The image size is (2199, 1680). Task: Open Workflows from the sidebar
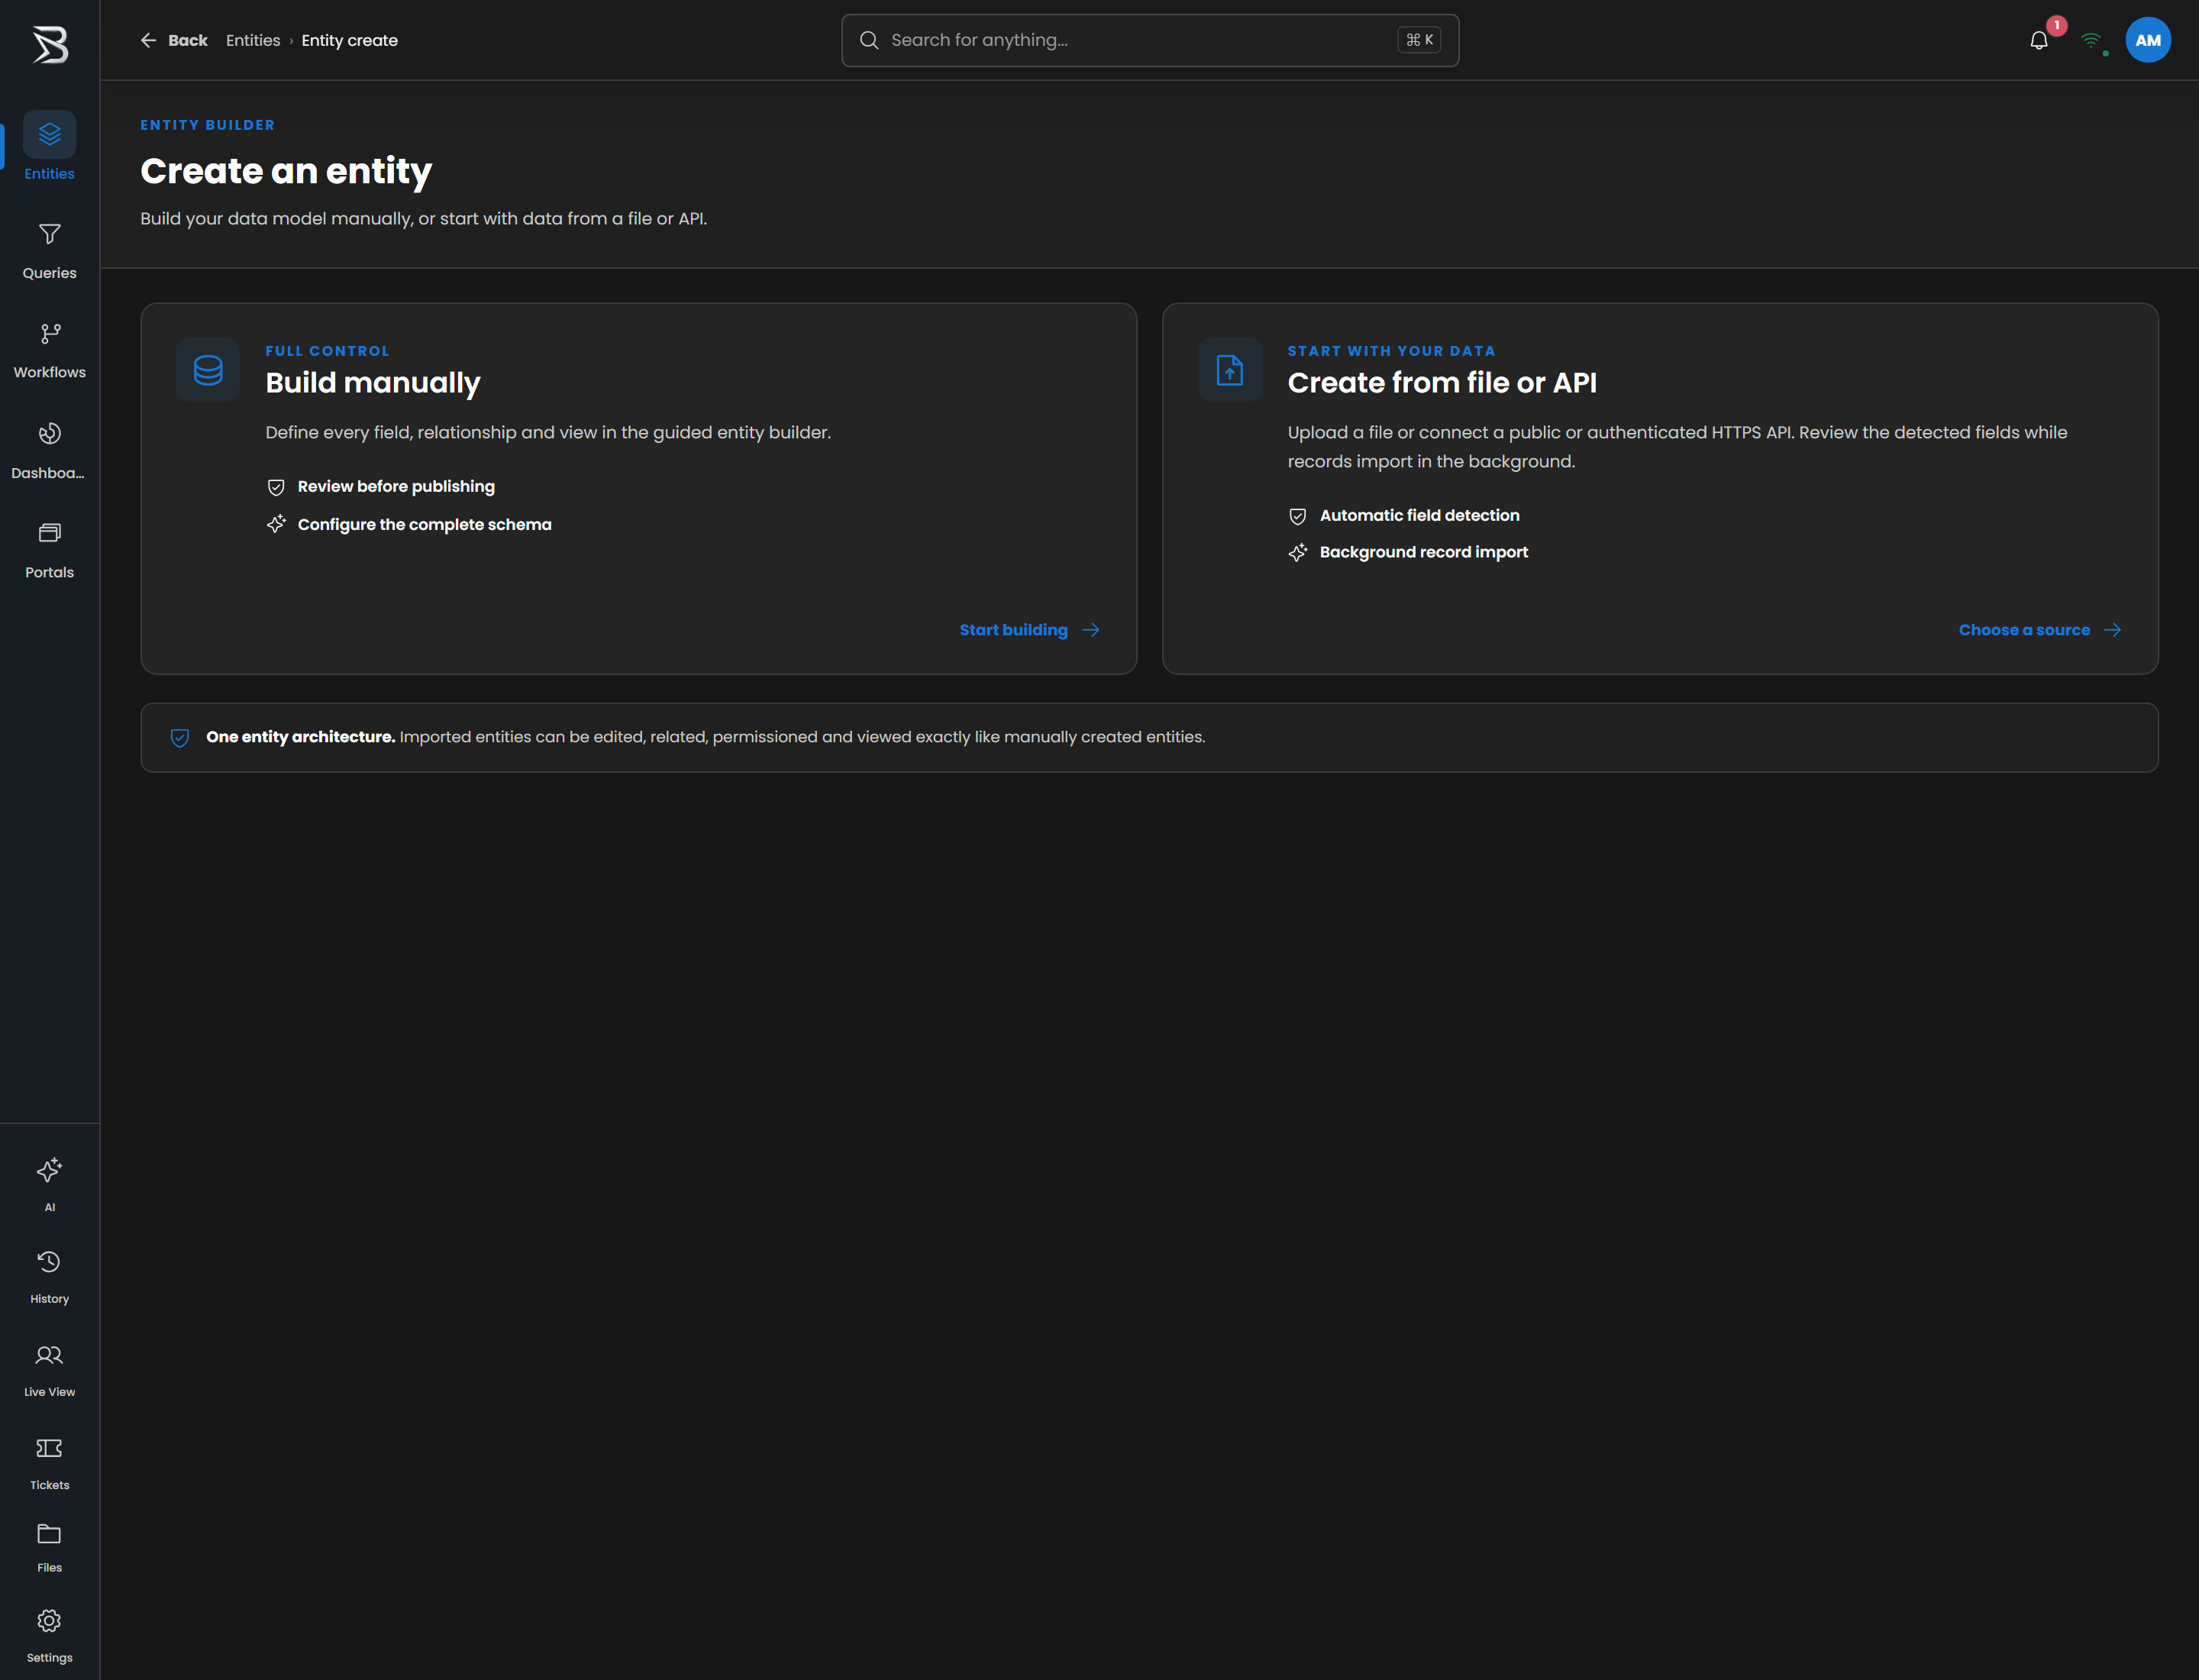pyautogui.click(x=49, y=350)
